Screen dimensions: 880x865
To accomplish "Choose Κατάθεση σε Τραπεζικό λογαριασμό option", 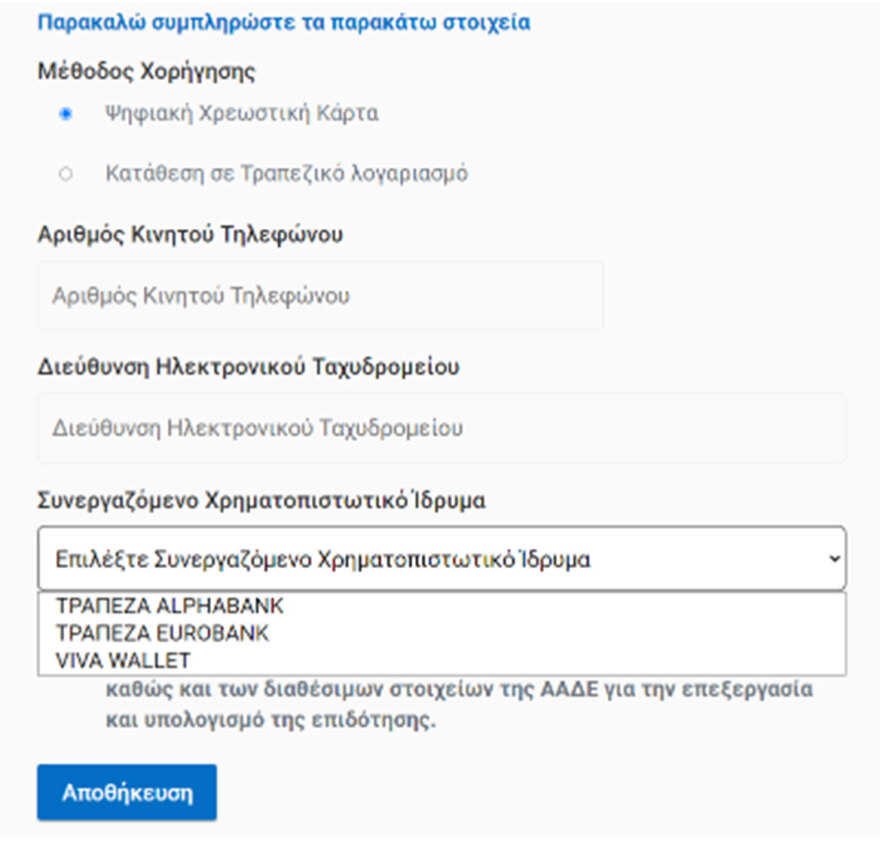I will pos(66,172).
